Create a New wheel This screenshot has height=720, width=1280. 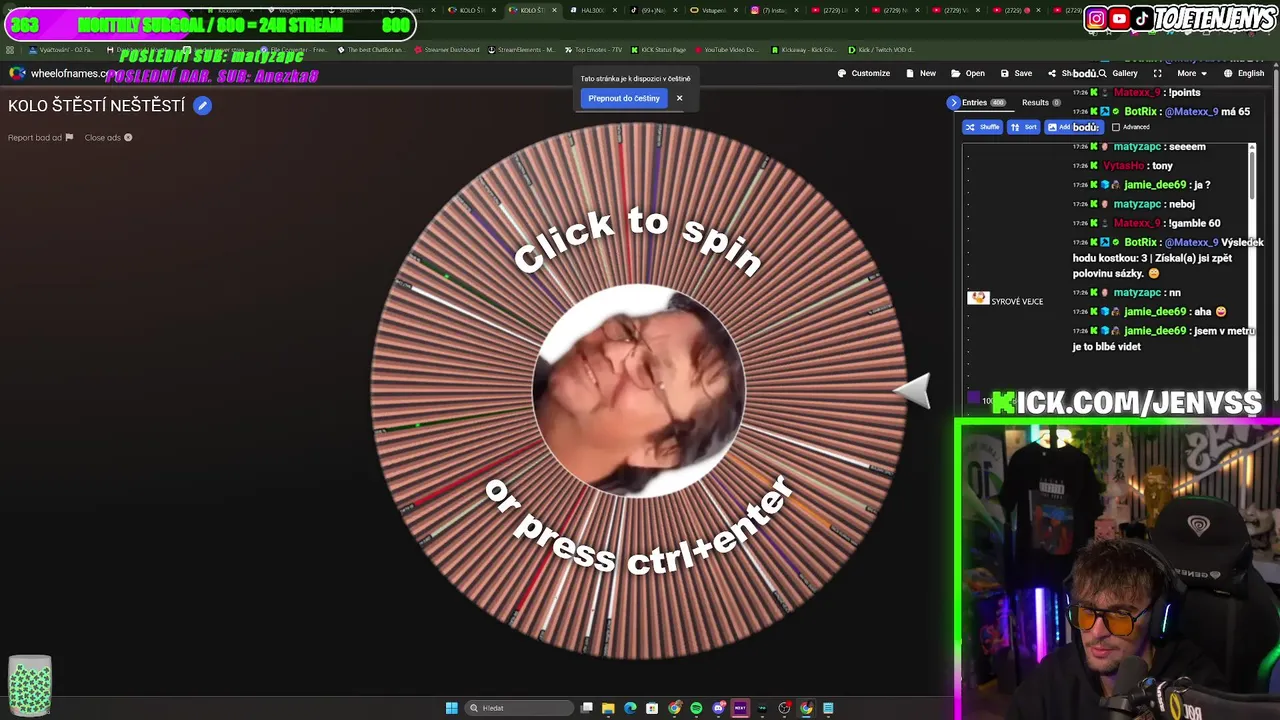[920, 73]
